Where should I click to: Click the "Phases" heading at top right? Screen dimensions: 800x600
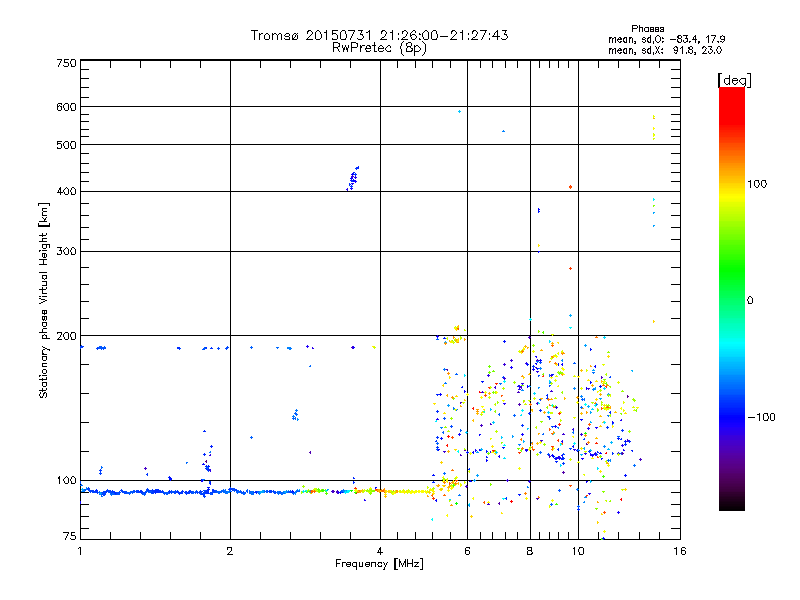click(x=647, y=29)
